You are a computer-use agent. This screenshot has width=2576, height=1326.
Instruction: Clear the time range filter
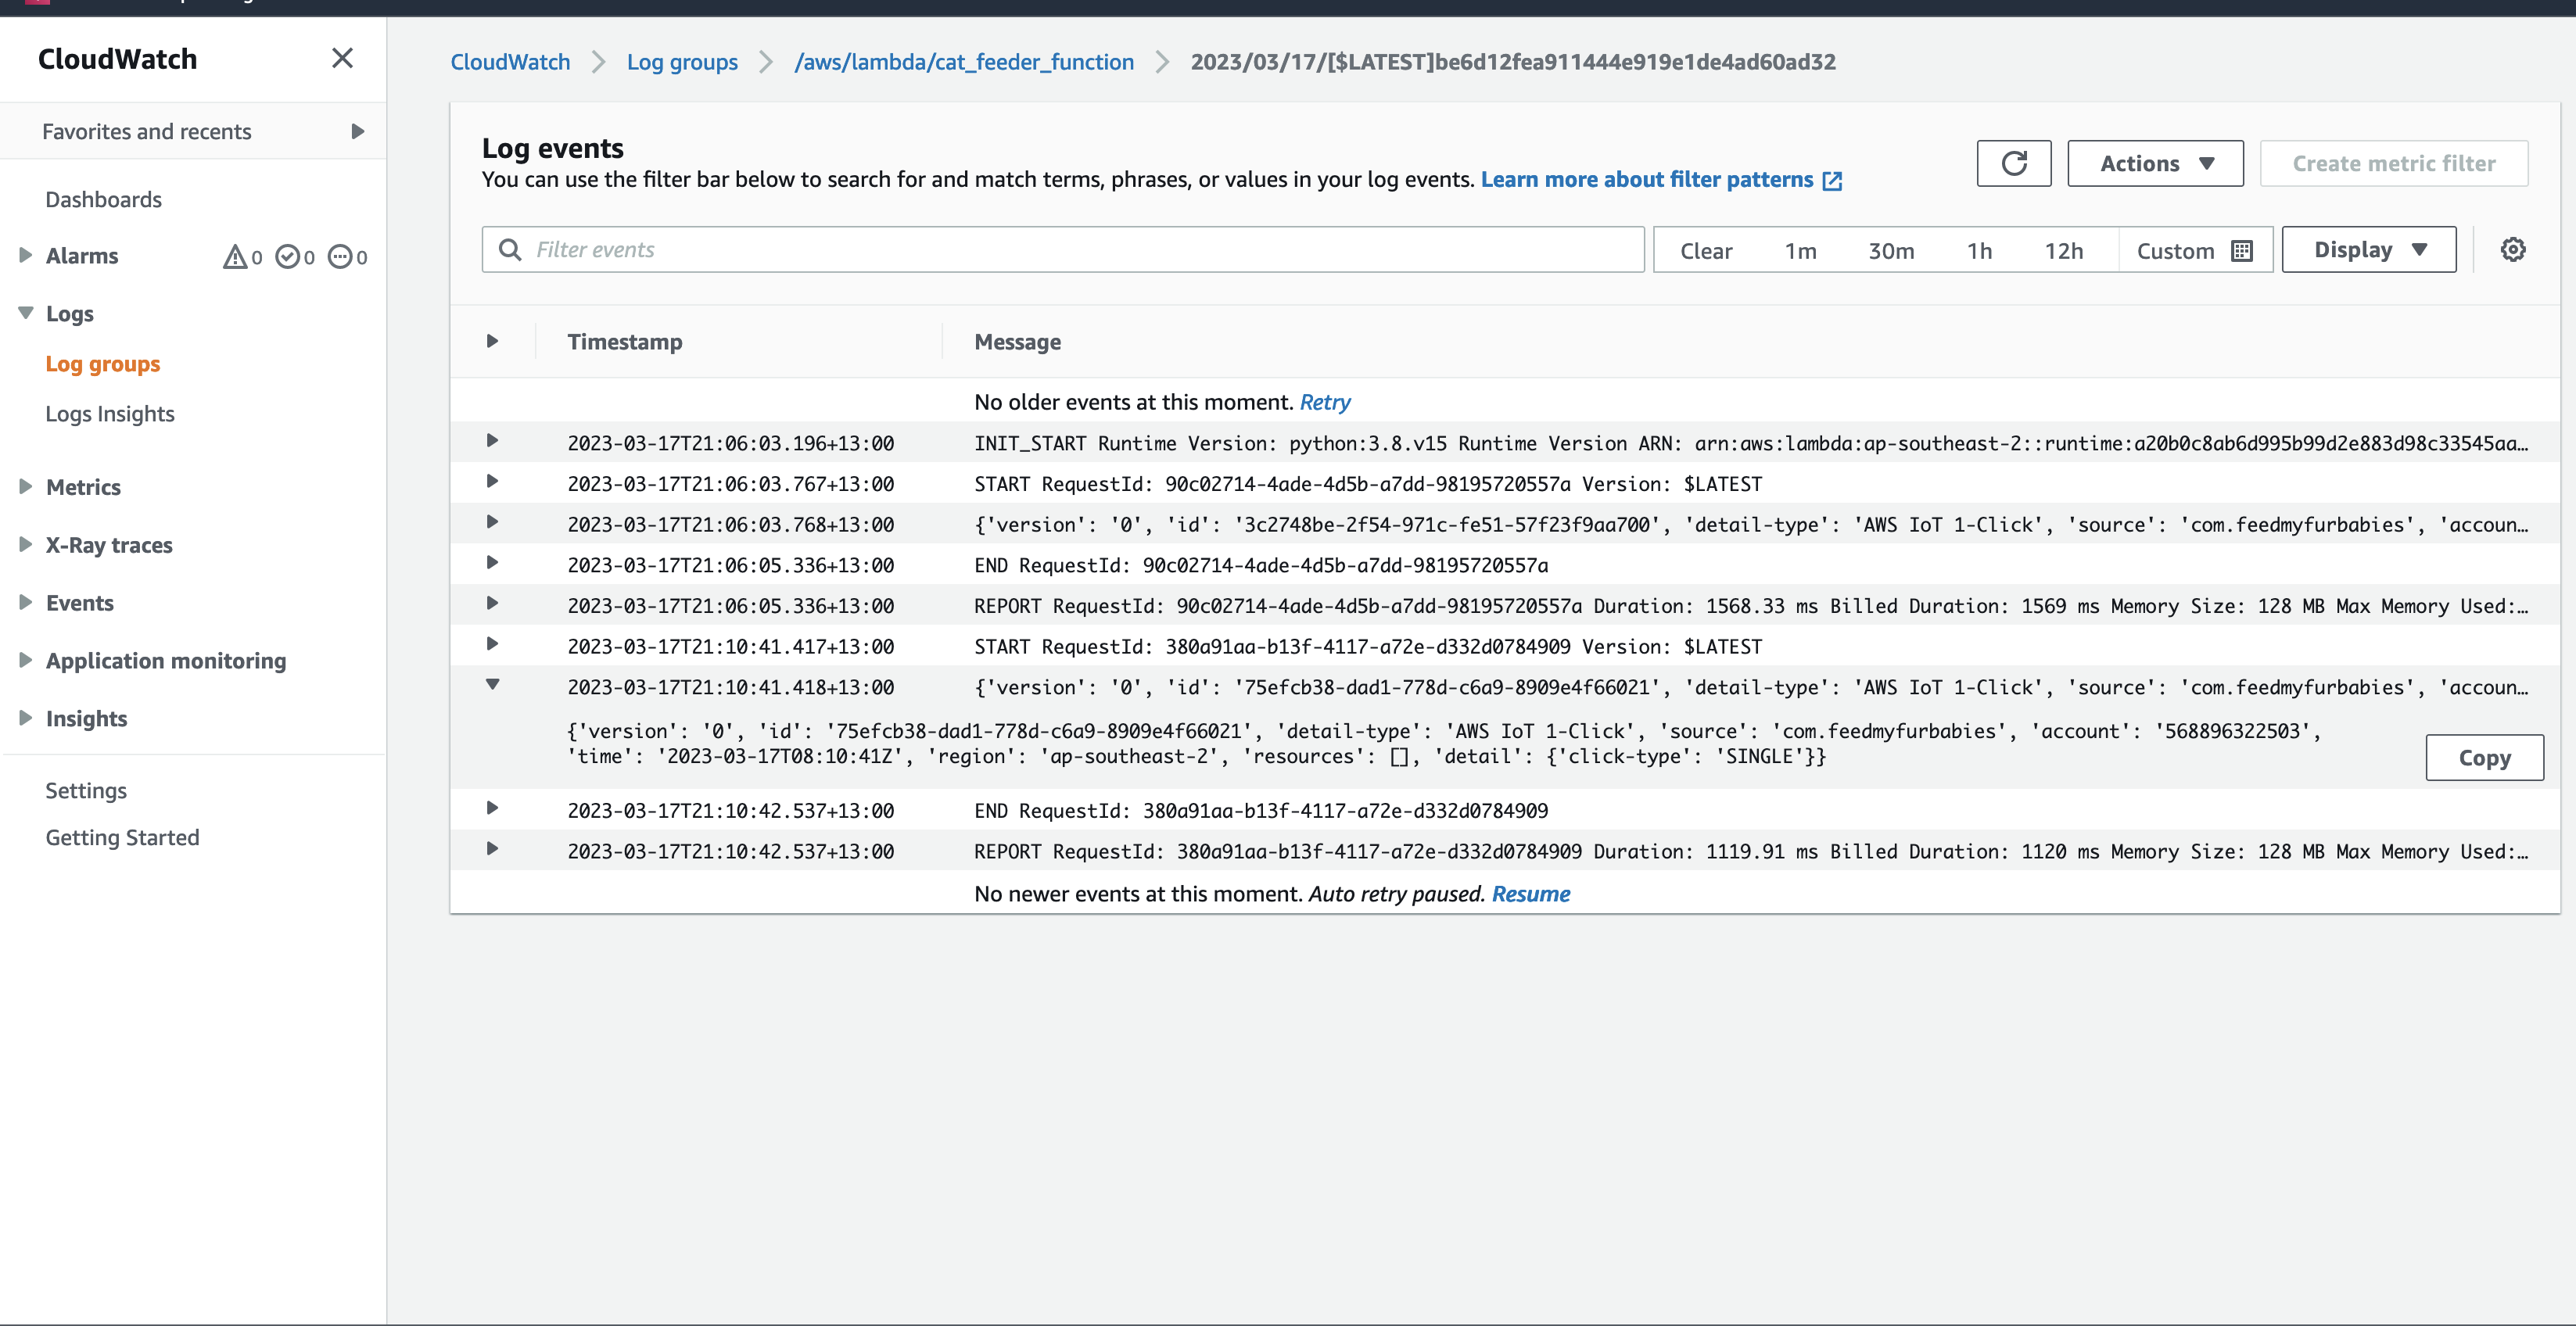tap(1706, 251)
